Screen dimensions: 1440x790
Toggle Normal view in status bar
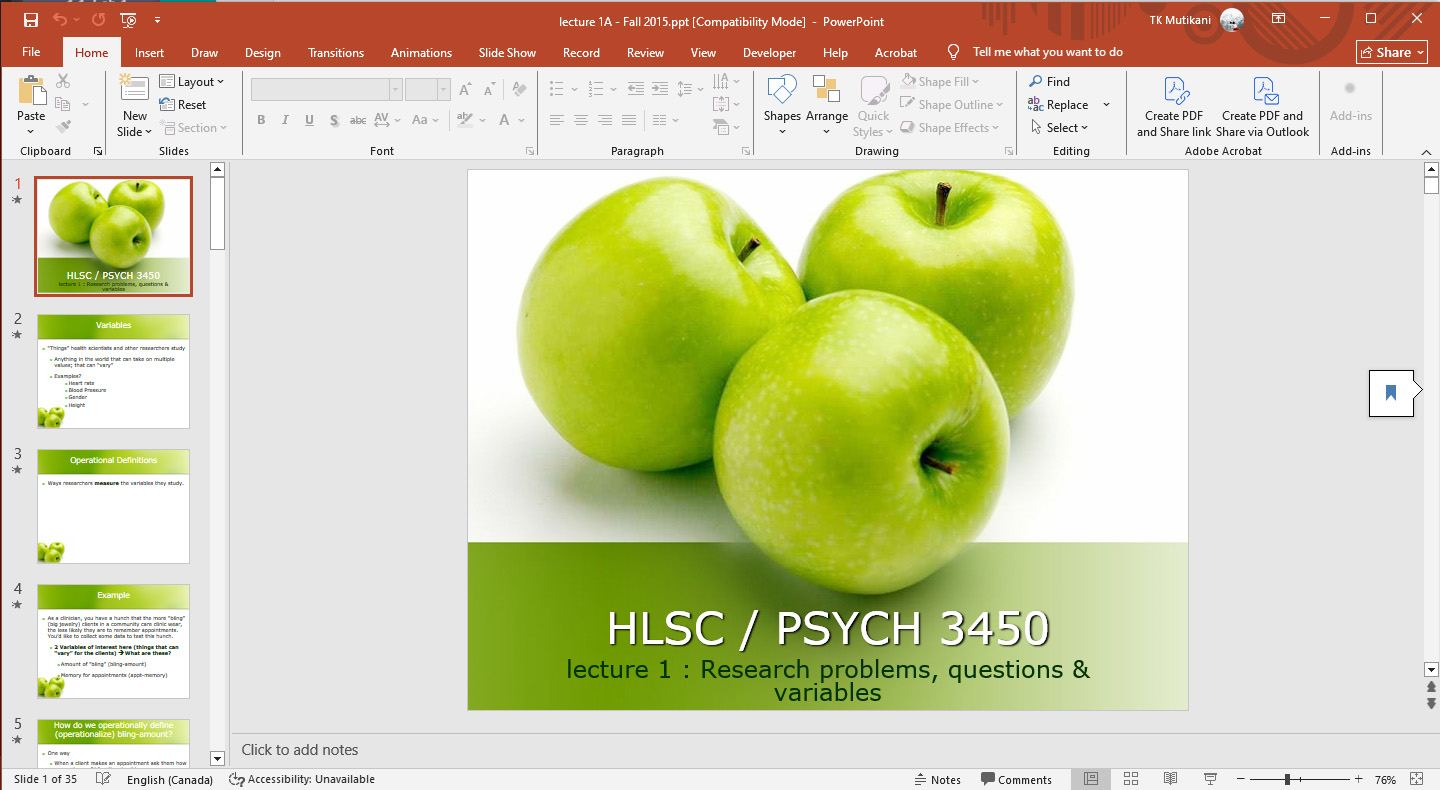[1091, 779]
